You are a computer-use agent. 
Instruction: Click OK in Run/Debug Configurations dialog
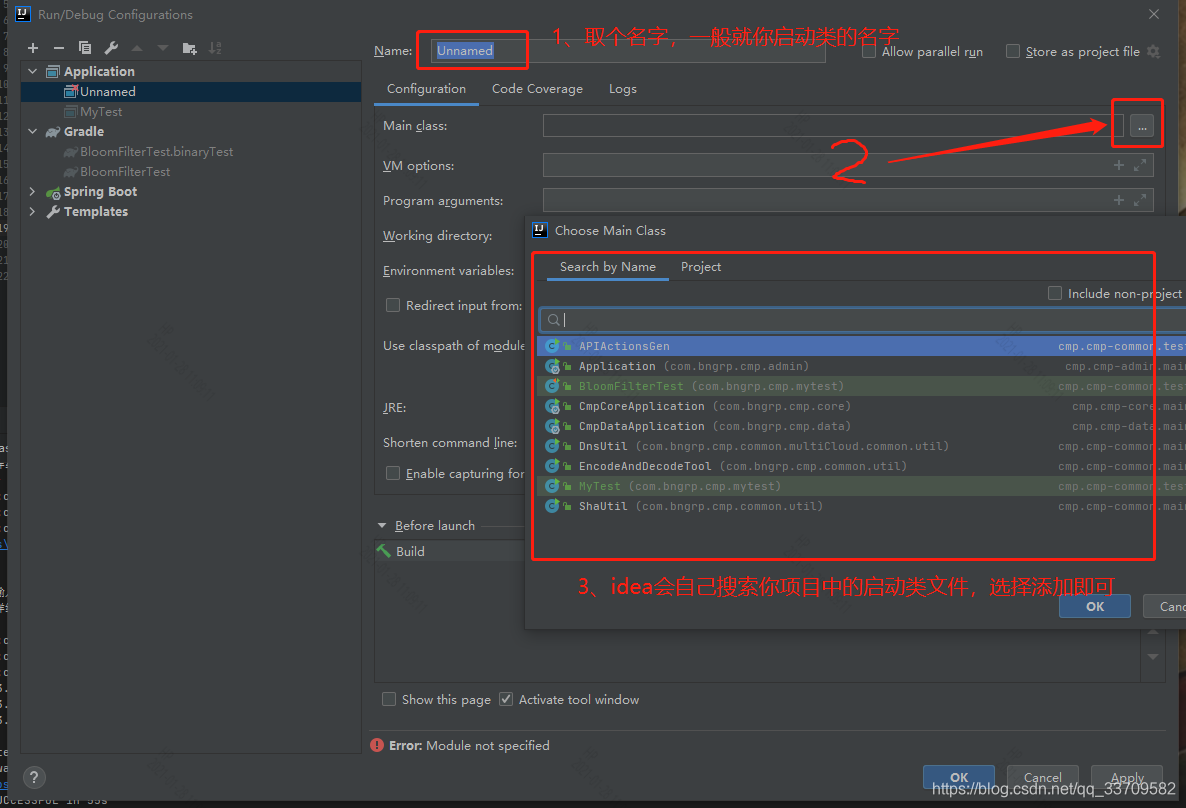point(958,777)
